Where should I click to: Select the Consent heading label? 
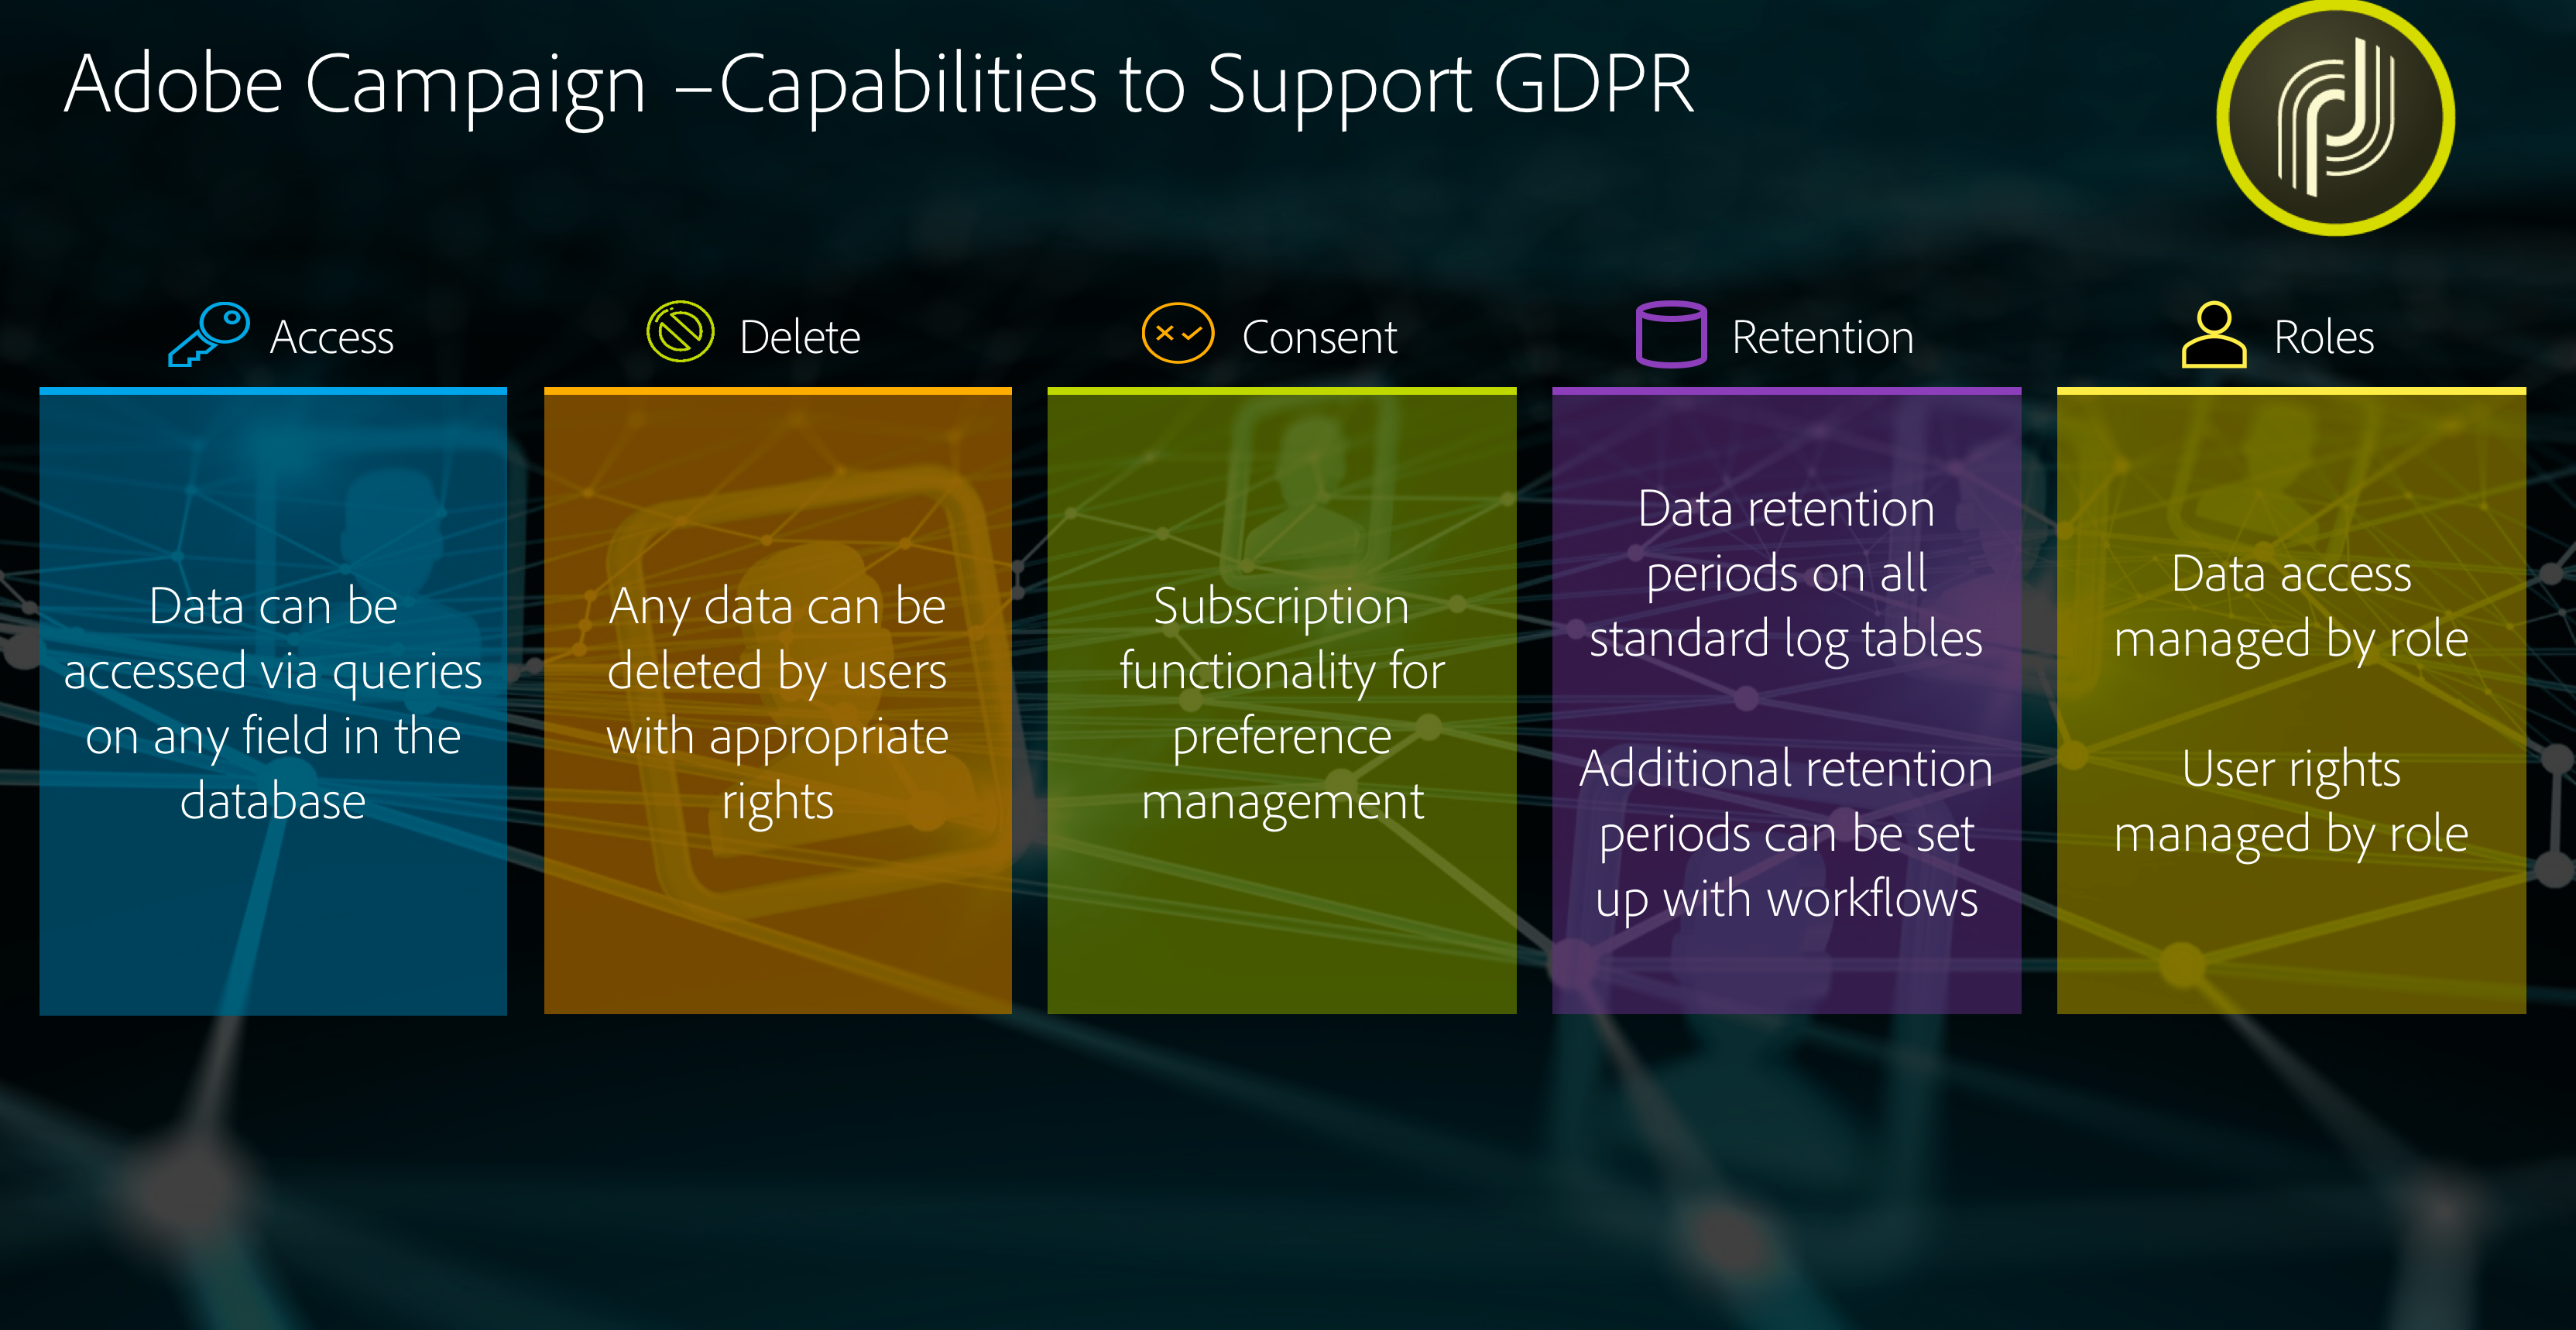pyautogui.click(x=1319, y=338)
